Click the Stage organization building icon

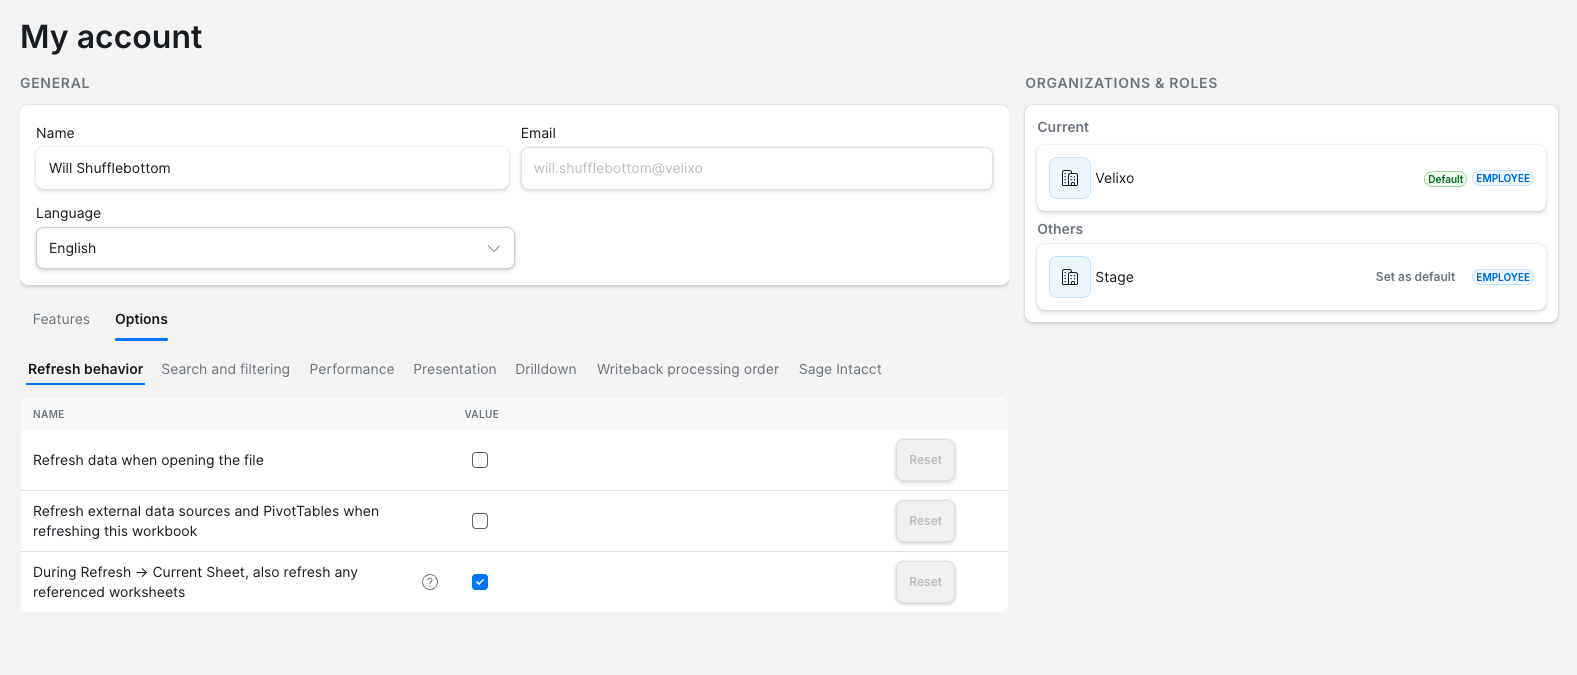click(1069, 277)
